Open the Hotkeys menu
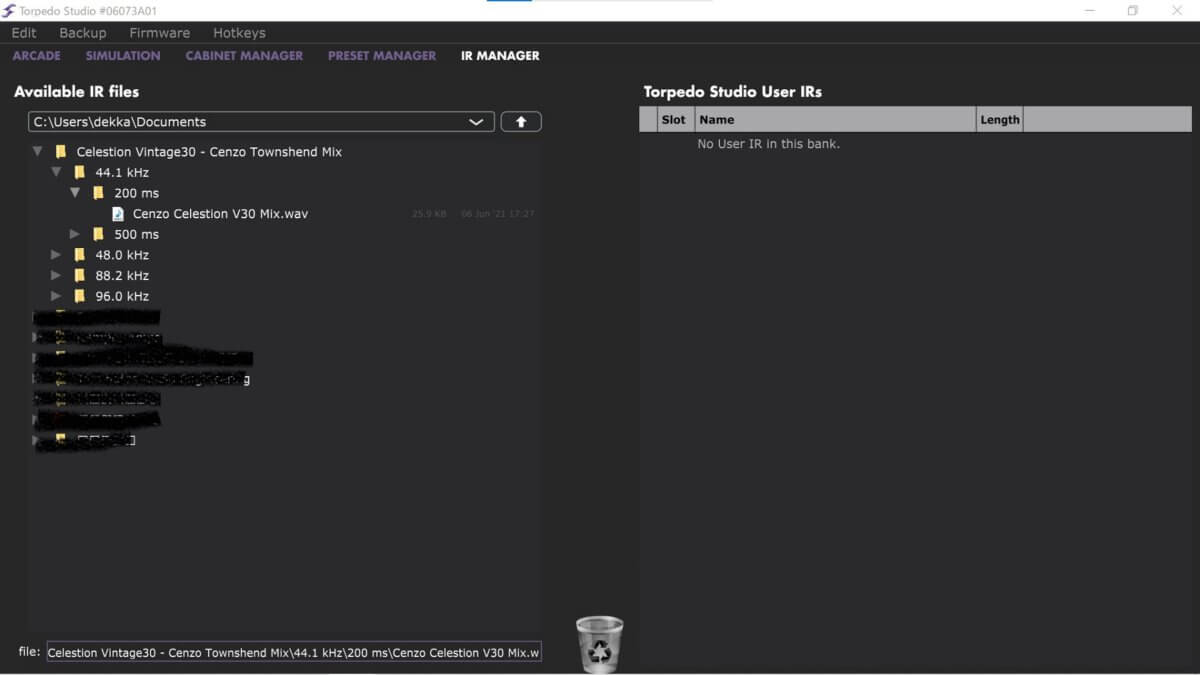 239,33
